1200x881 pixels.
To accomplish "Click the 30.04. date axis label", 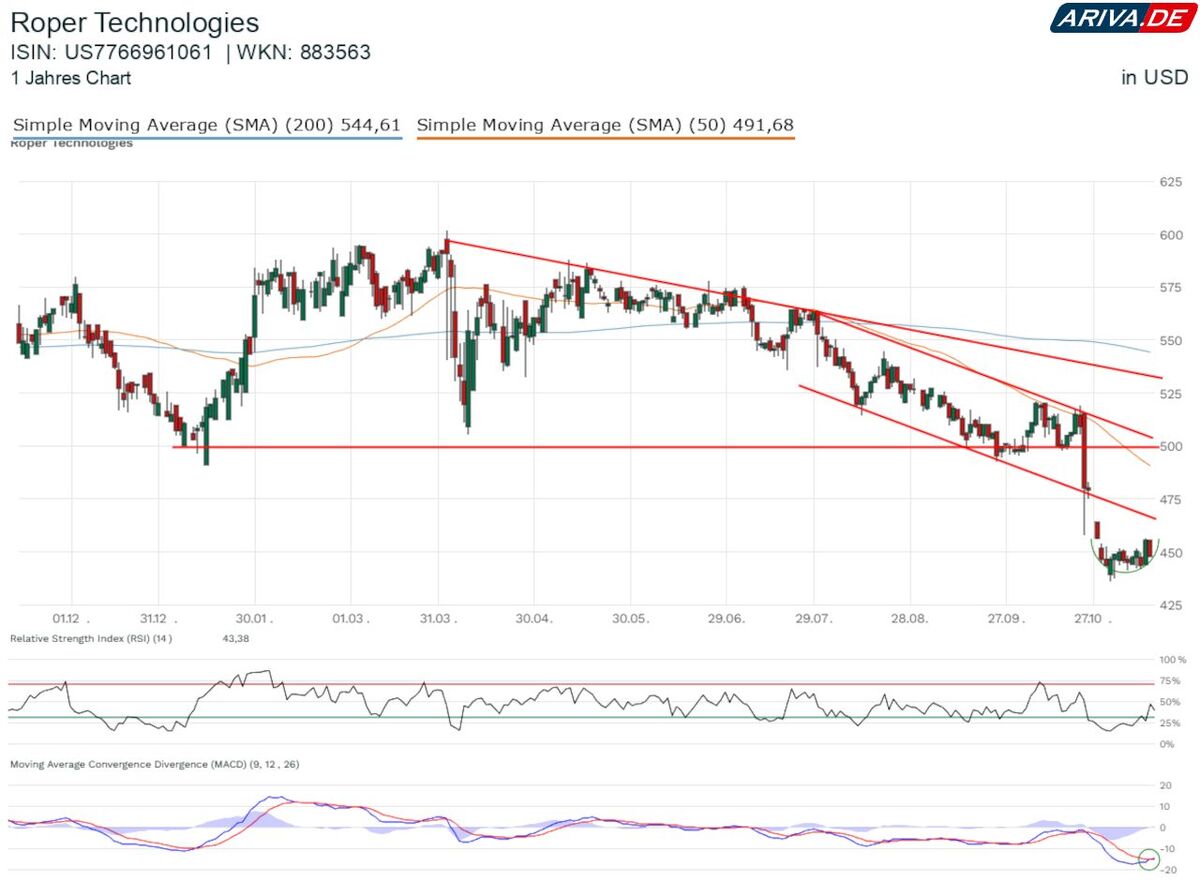I will [535, 619].
